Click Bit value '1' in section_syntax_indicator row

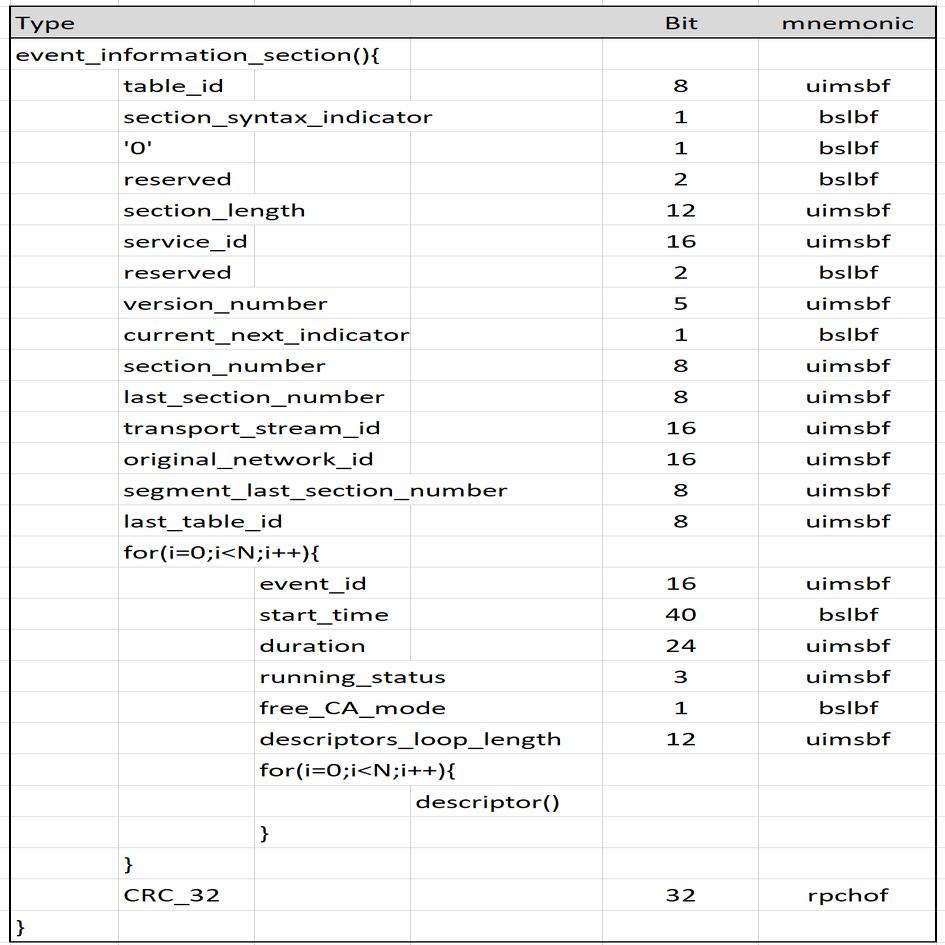pos(680,117)
